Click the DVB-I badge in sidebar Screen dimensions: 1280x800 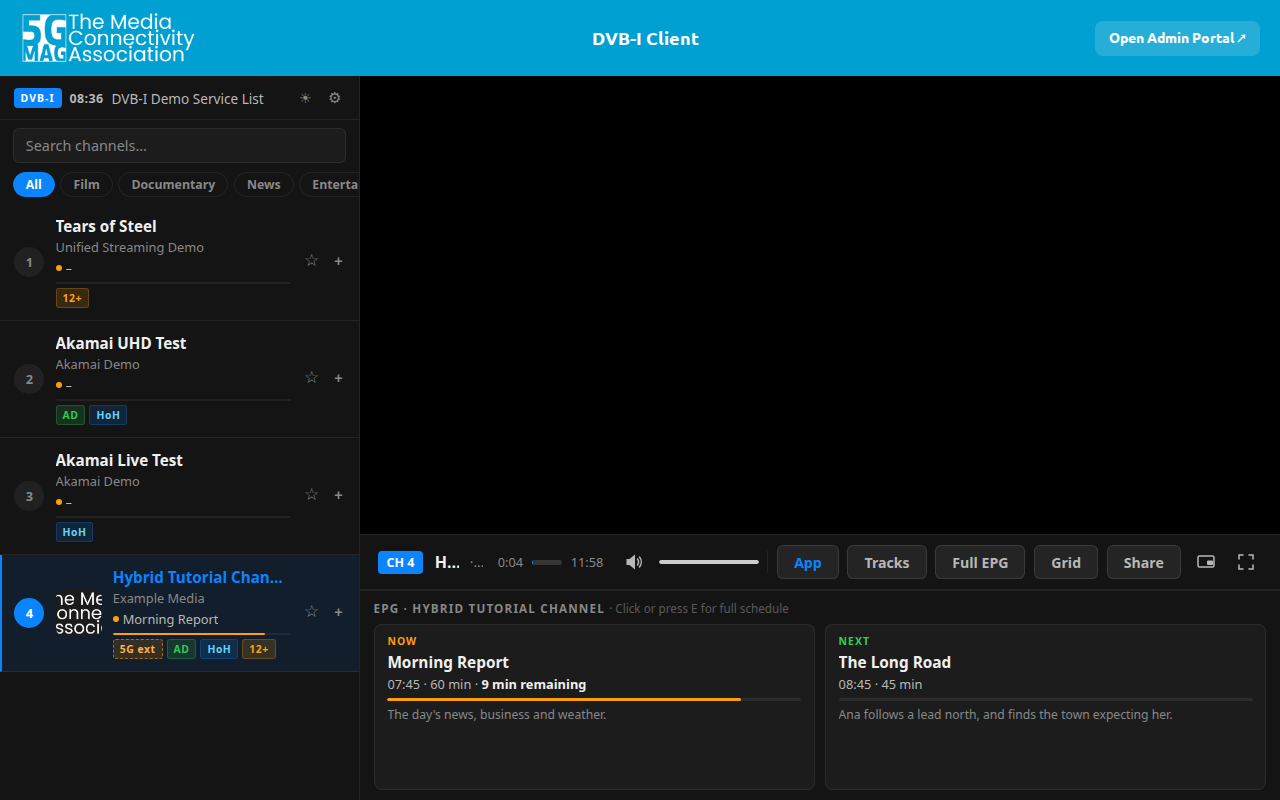(38, 98)
